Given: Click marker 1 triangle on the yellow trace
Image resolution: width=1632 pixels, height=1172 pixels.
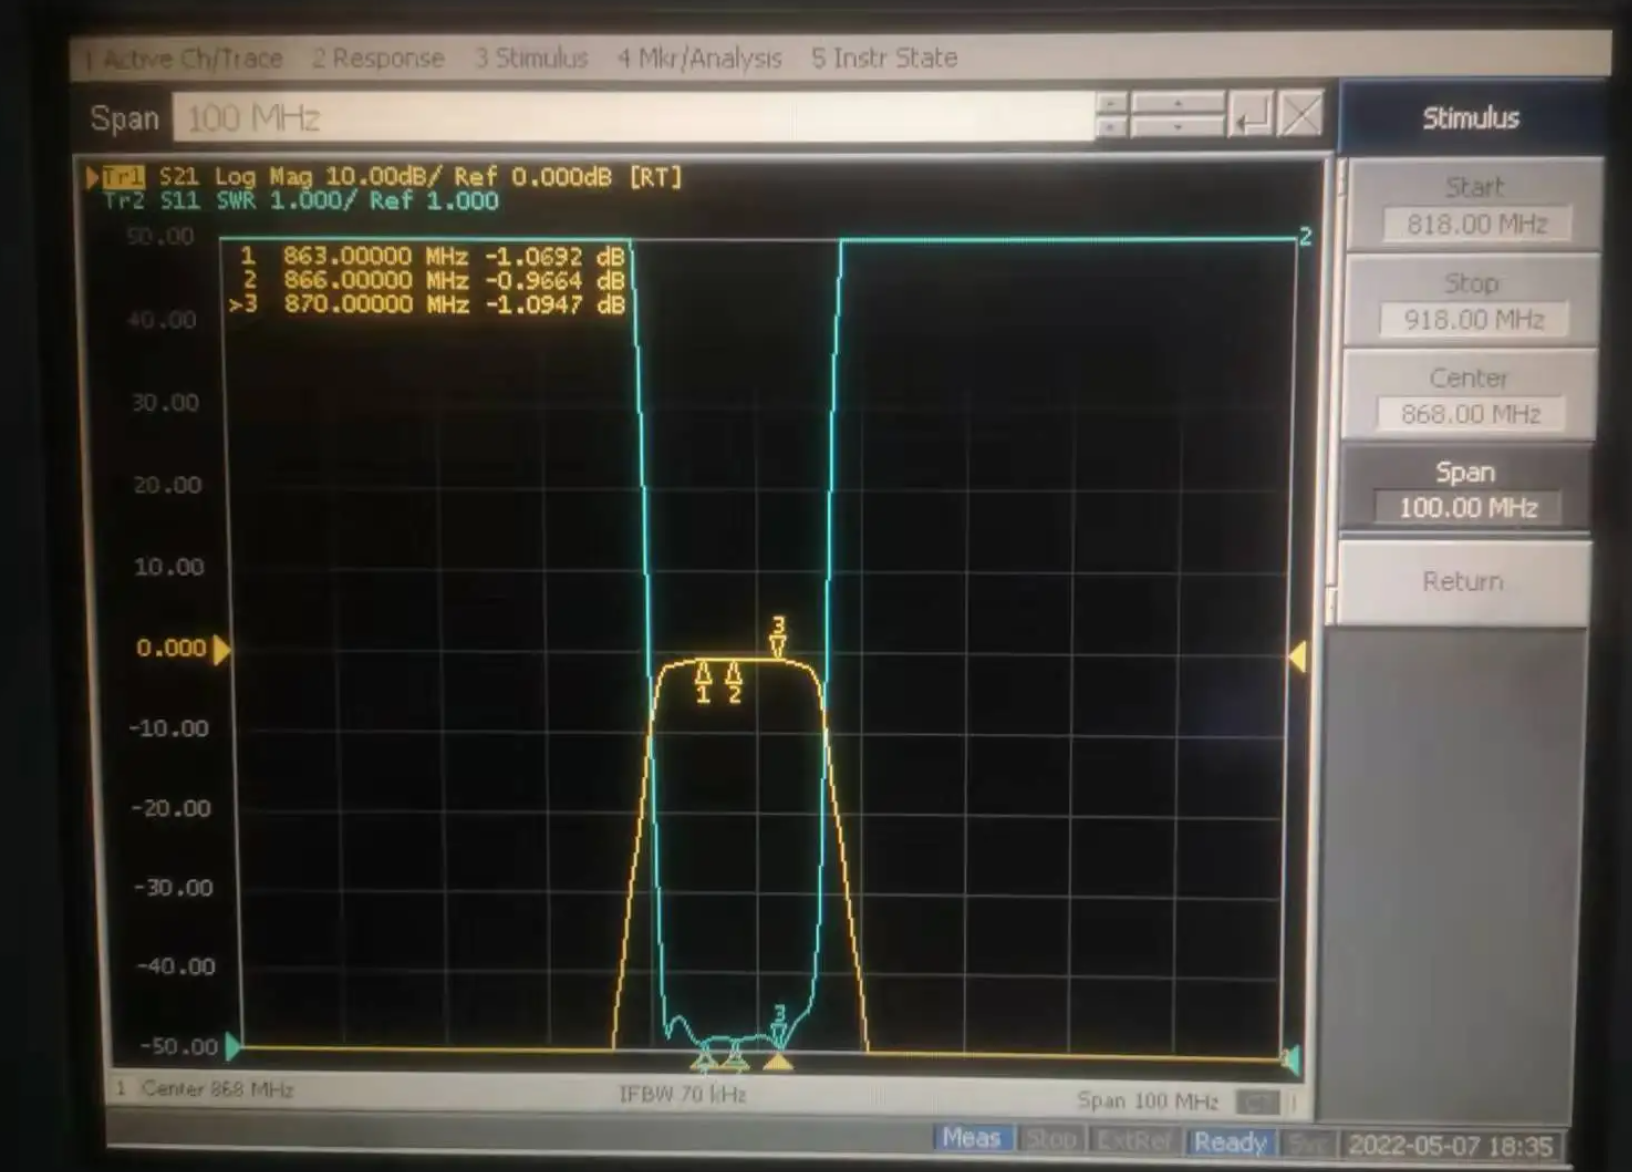Looking at the screenshot, I should click(x=703, y=672).
